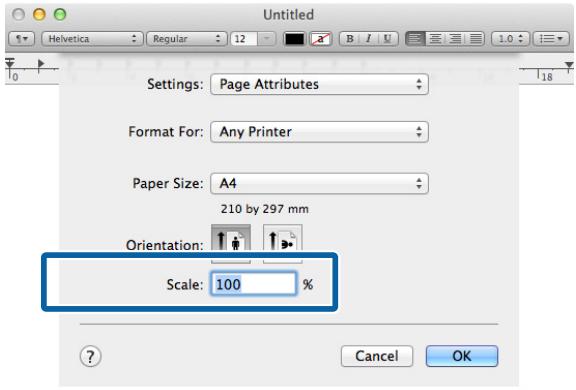Image resolution: width=576 pixels, height=390 pixels.
Task: Open the Helvetica font family dropdown
Action: (92, 39)
